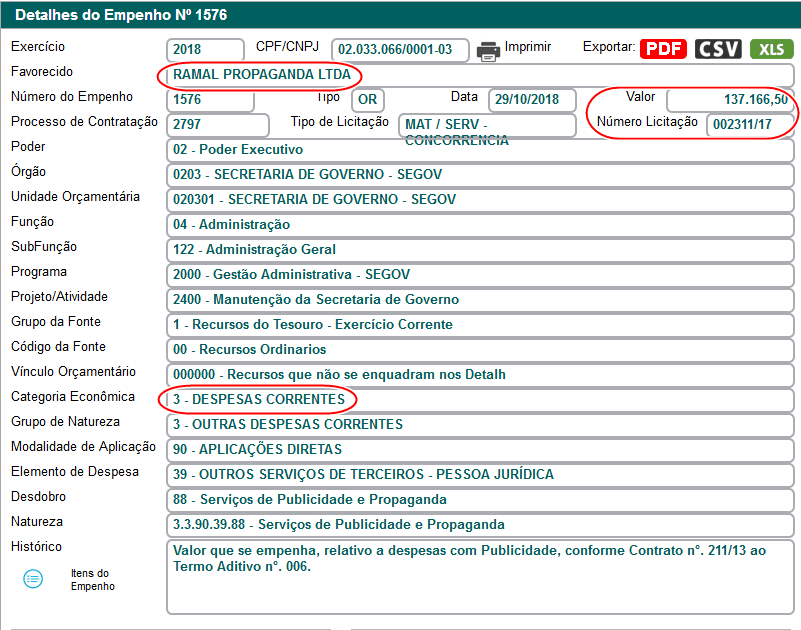This screenshot has height=630, width=801.
Task: Click the Processo de Contratação field 2797
Action: (218, 125)
